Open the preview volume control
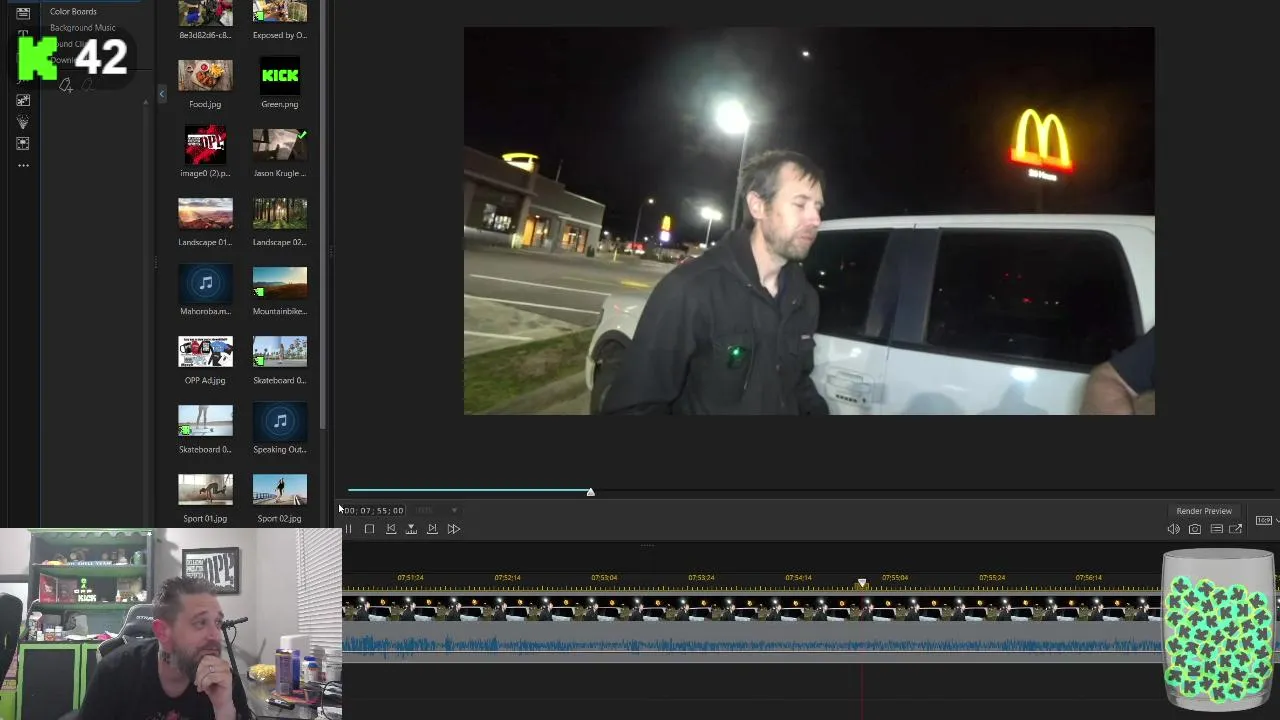 (x=1173, y=529)
